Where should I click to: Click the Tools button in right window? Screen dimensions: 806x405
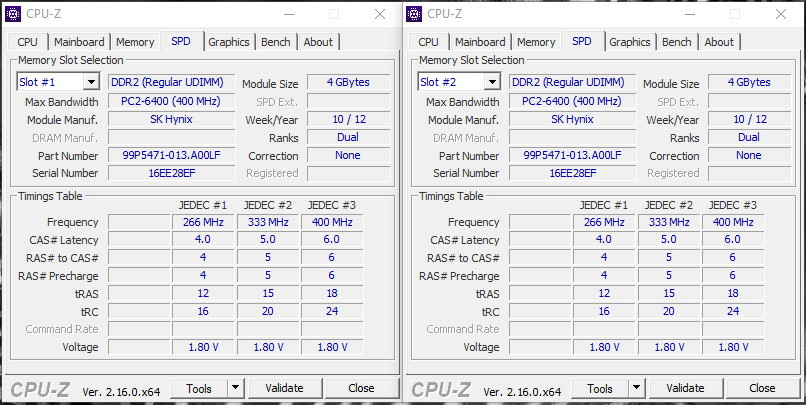(x=600, y=388)
